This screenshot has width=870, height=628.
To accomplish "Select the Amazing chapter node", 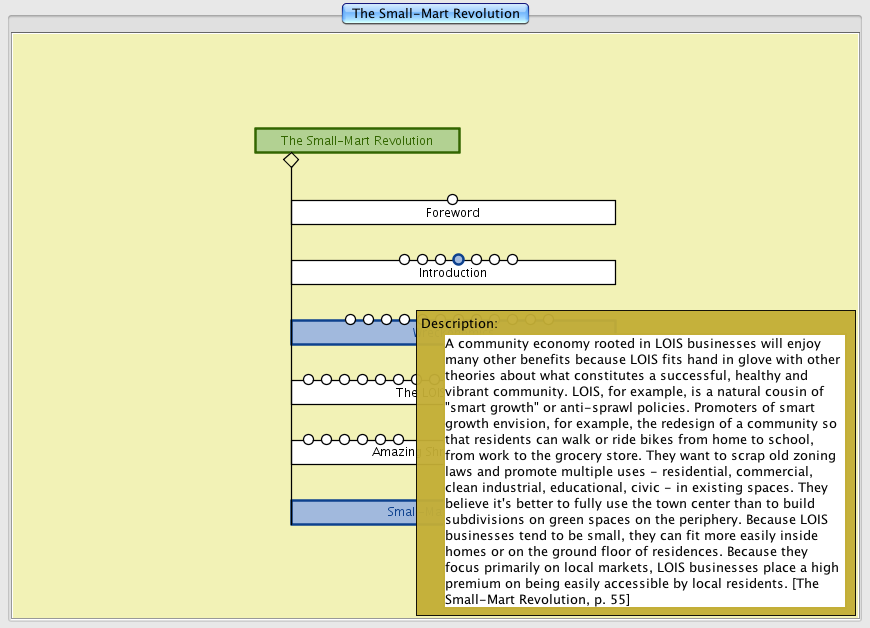I will pos(350,453).
